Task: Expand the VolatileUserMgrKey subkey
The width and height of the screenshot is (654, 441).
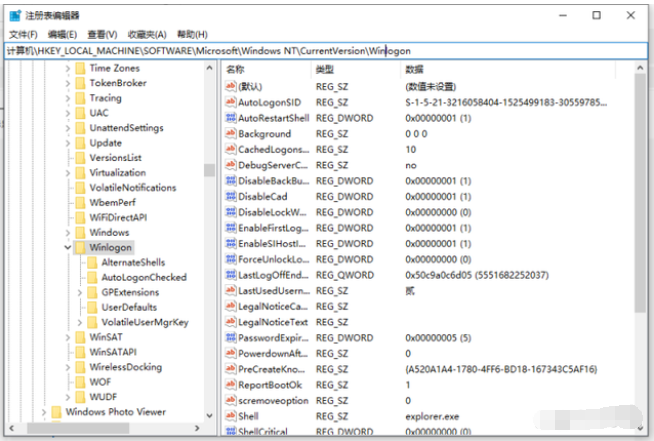Action: tap(79, 322)
